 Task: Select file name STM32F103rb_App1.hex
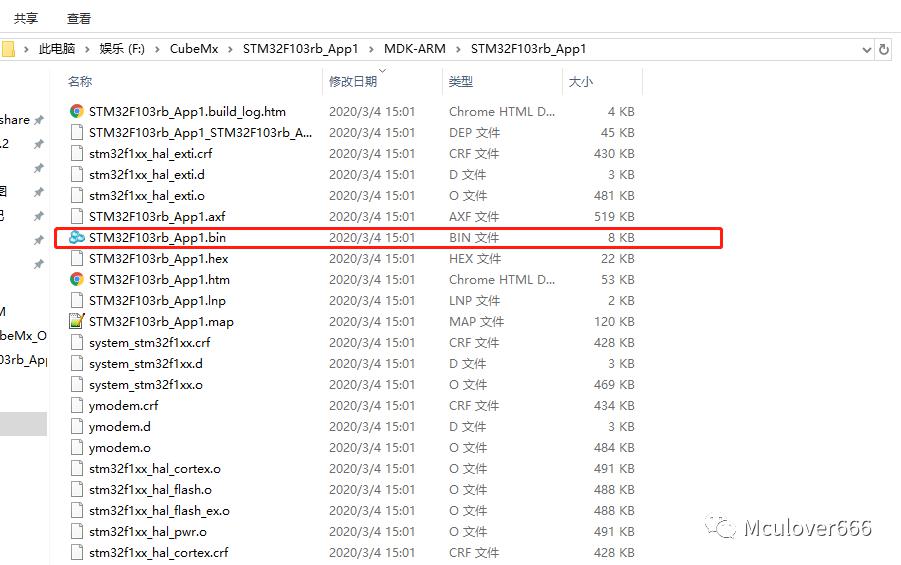[159, 259]
